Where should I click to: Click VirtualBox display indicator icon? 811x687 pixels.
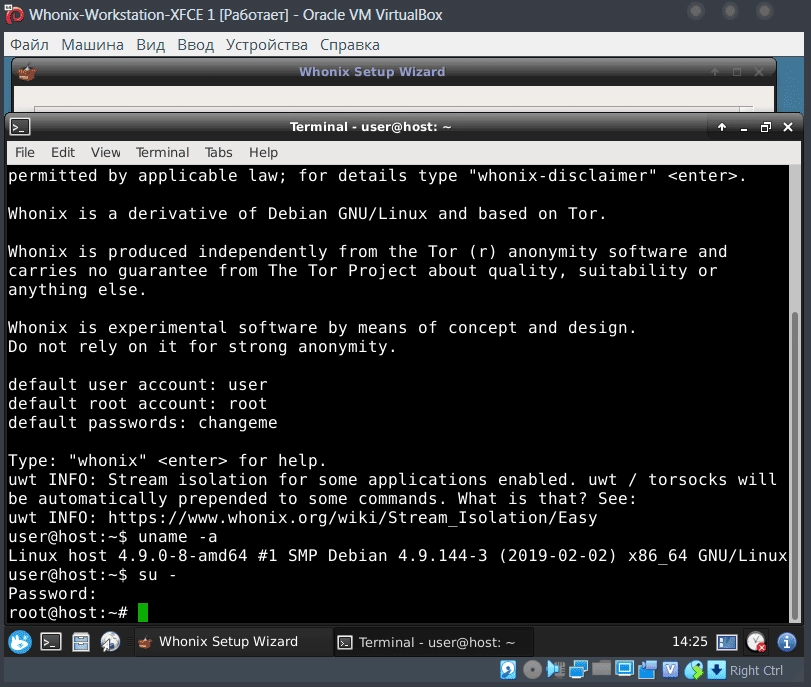624,669
